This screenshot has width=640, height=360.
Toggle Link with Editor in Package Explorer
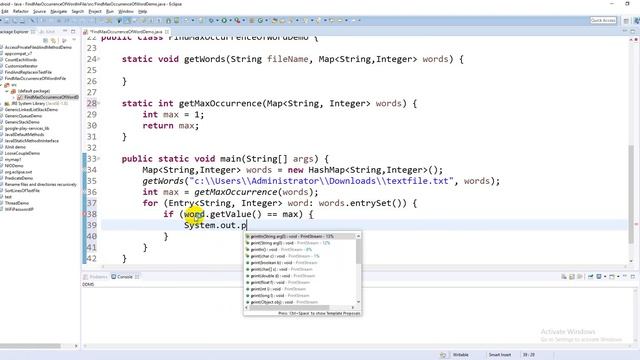click(53, 40)
